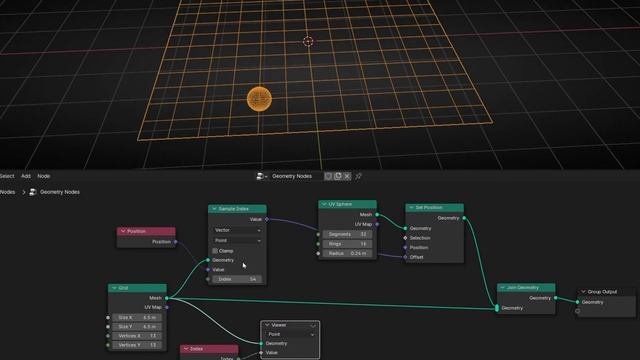Viewport: 640px width, 360px height.
Task: Click Set Position node's Position input socket
Action: (405, 247)
